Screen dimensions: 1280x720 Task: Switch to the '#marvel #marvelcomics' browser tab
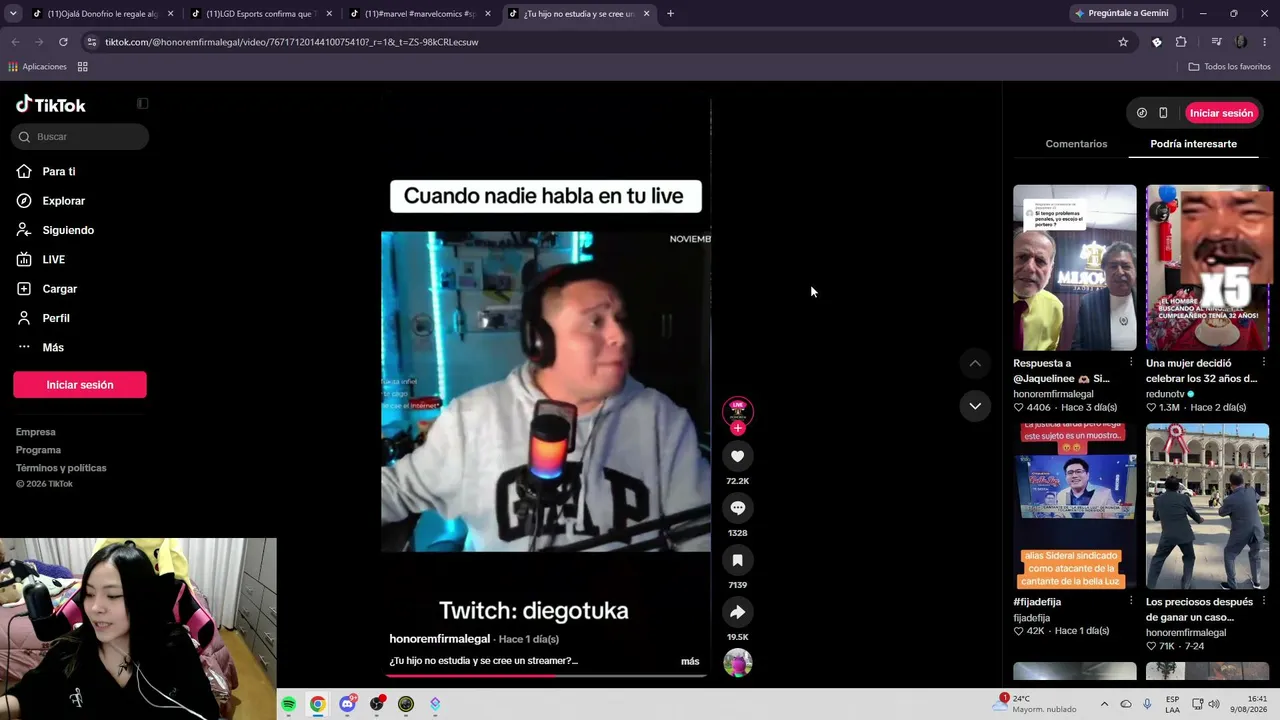(418, 14)
